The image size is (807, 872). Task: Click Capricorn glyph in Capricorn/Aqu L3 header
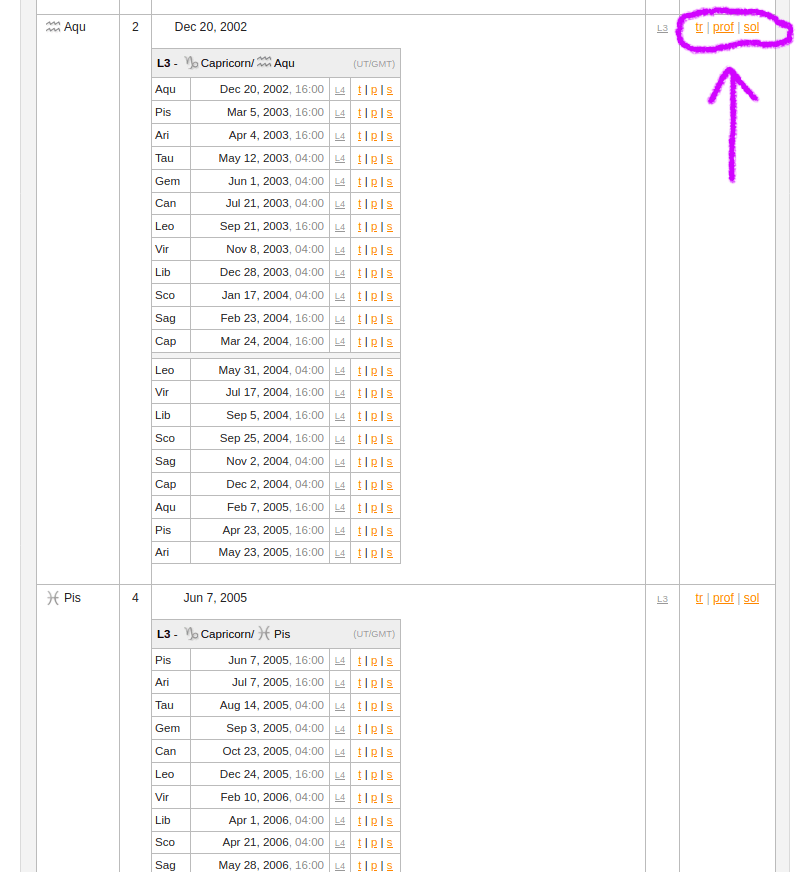coord(191,63)
